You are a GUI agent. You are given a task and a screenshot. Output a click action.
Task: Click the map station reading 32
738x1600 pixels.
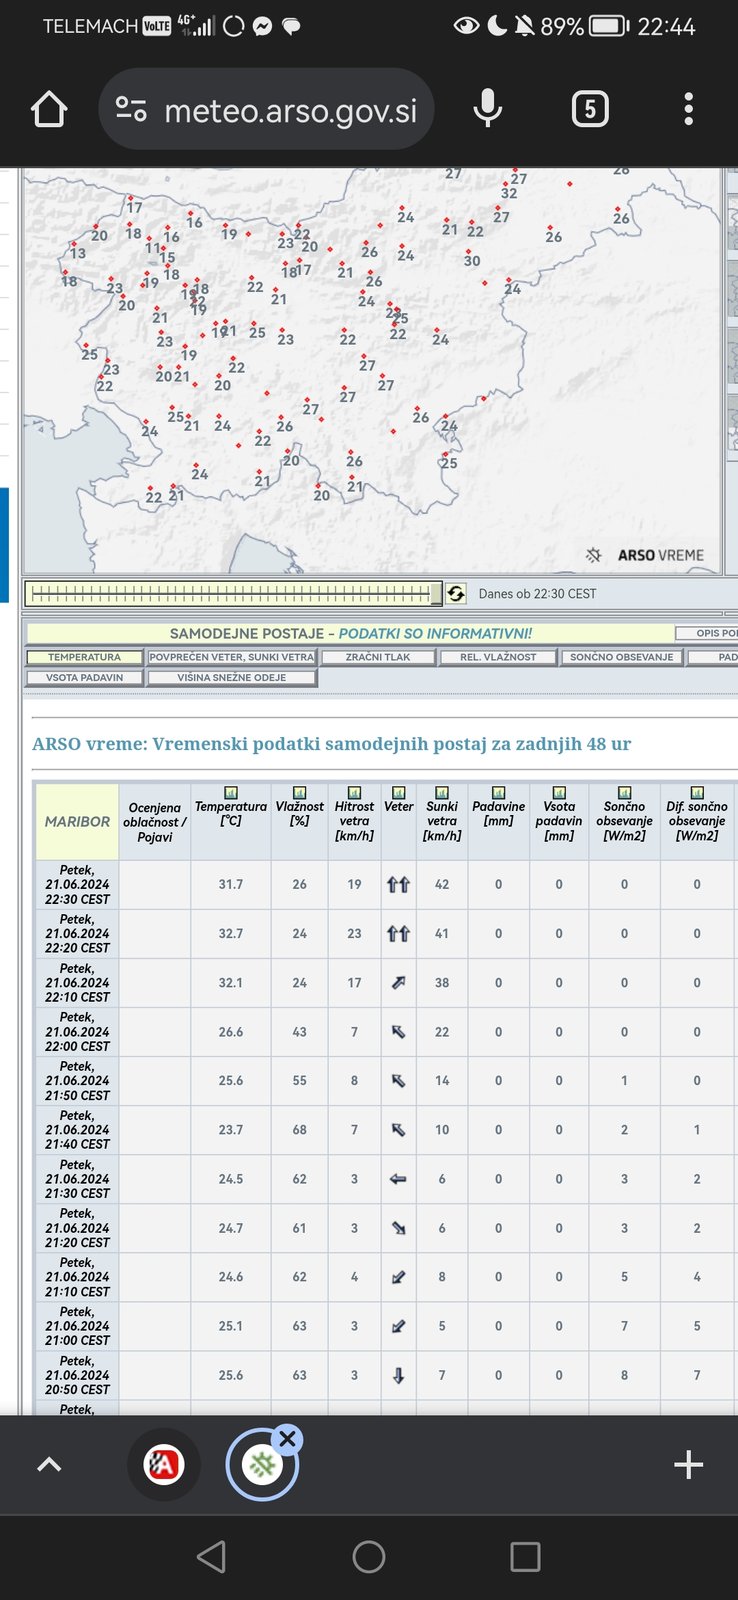coord(509,193)
